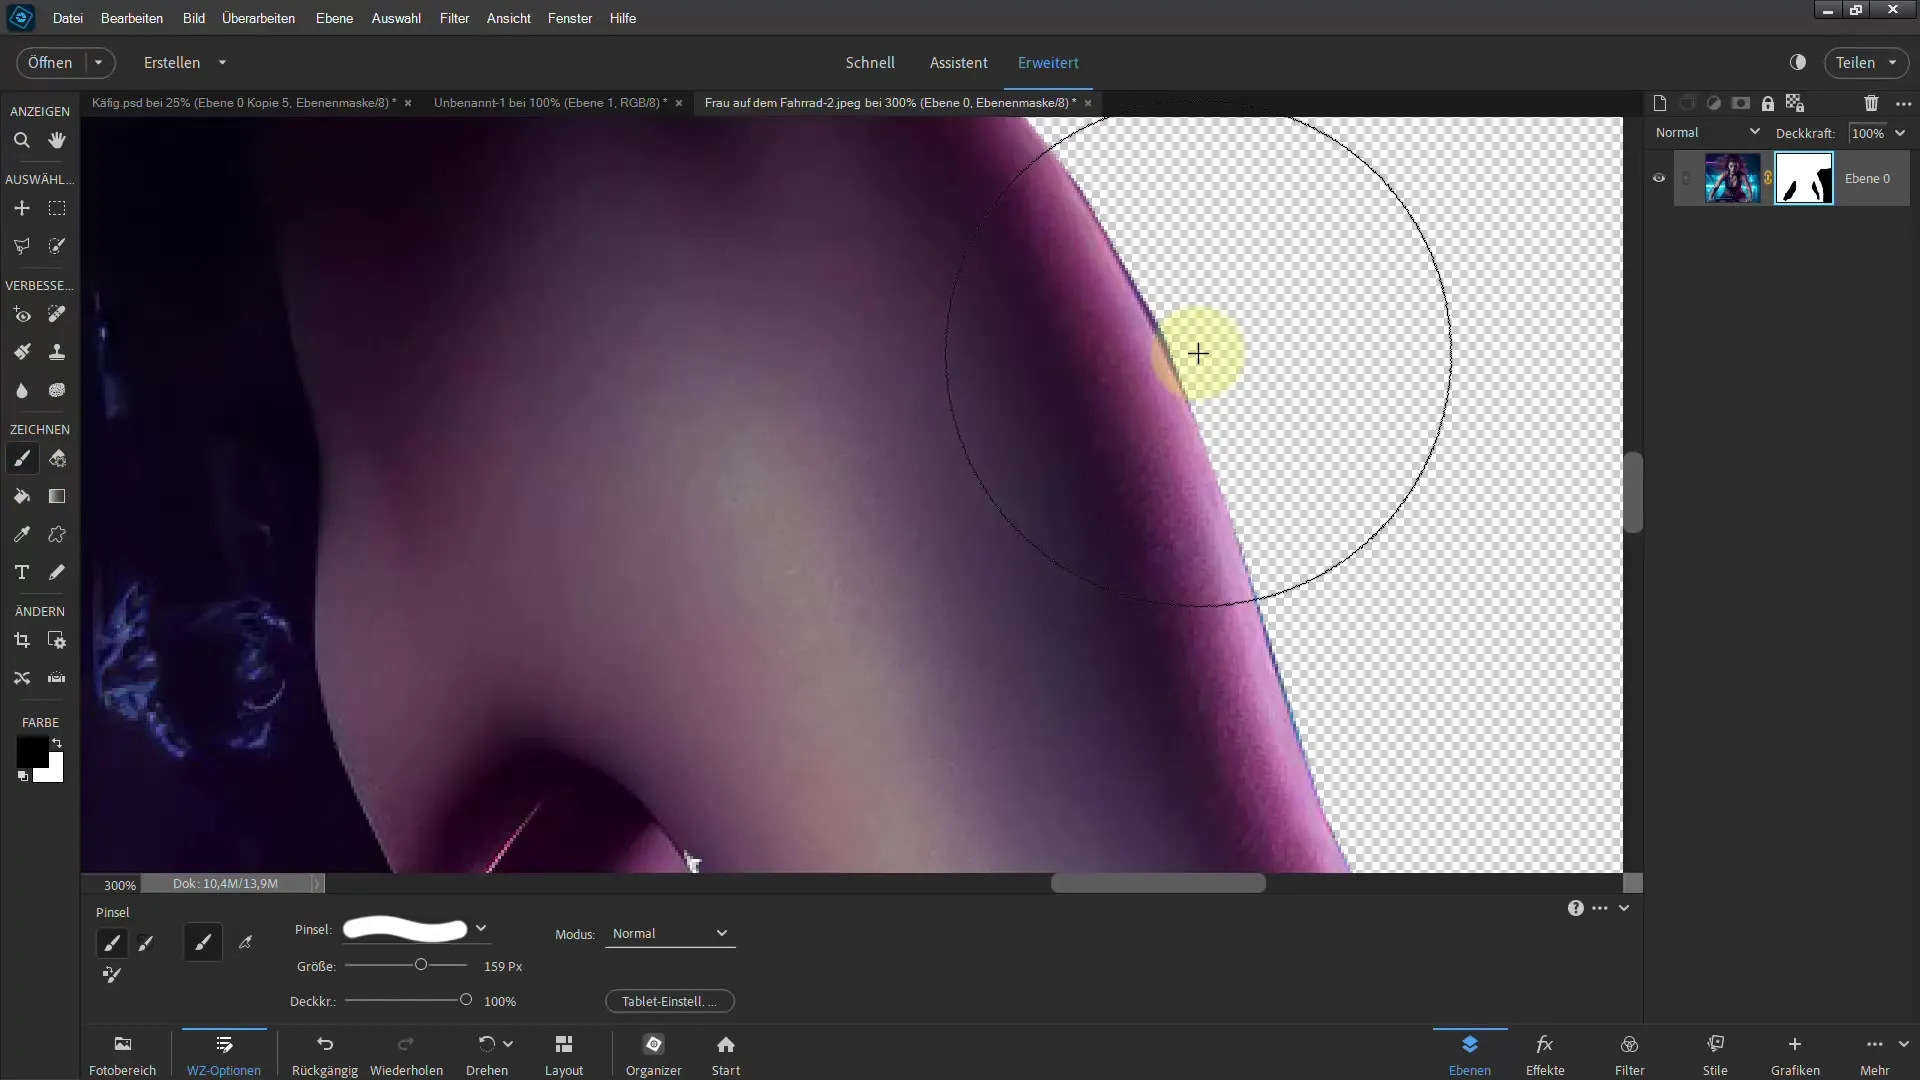This screenshot has width=1920, height=1080.
Task: Click the layer thumbnail on Ebene 0
Action: (1733, 178)
